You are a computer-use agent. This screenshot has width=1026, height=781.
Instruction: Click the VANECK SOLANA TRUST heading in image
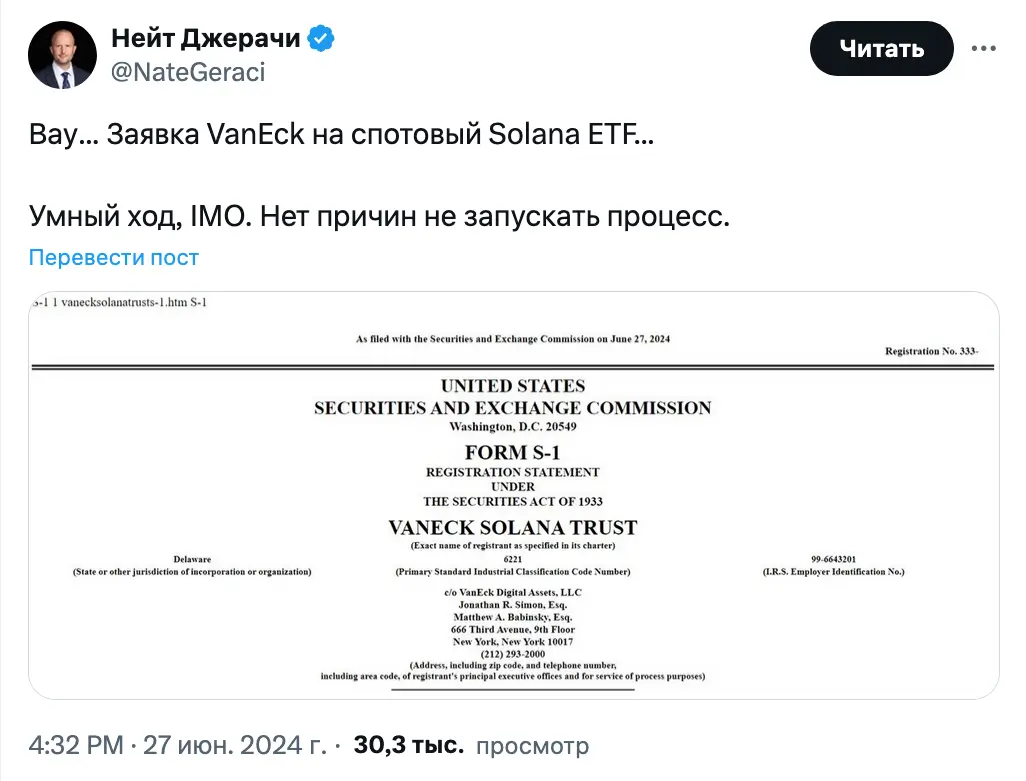click(x=513, y=527)
